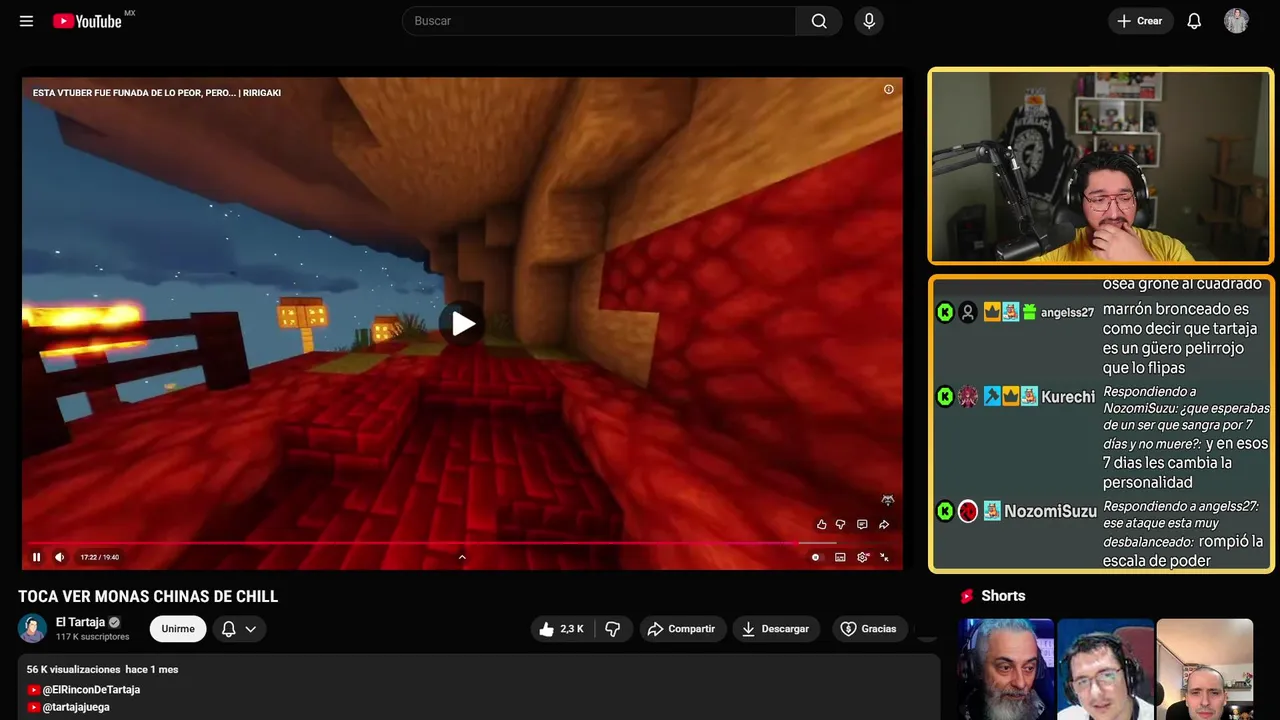This screenshot has height=720, width=1280.
Task: Click the info icon on video
Action: 888,90
